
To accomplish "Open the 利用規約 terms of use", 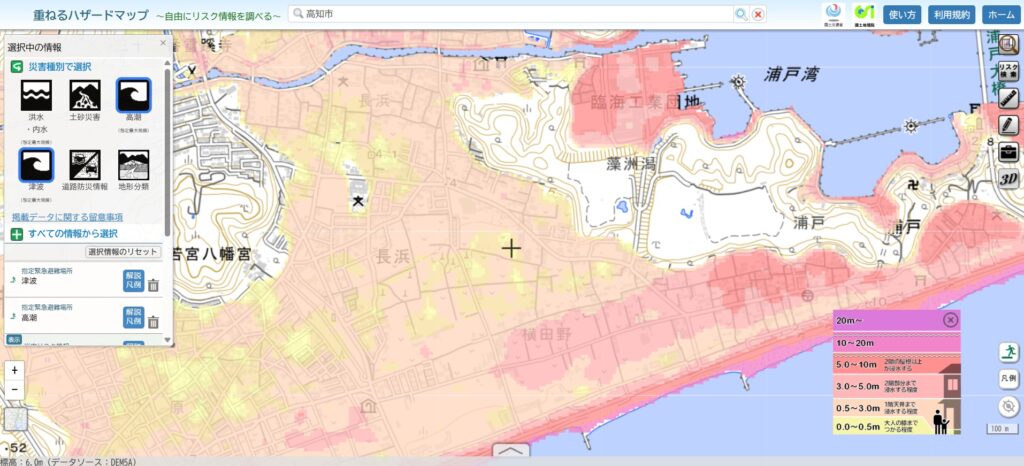I will 951,14.
